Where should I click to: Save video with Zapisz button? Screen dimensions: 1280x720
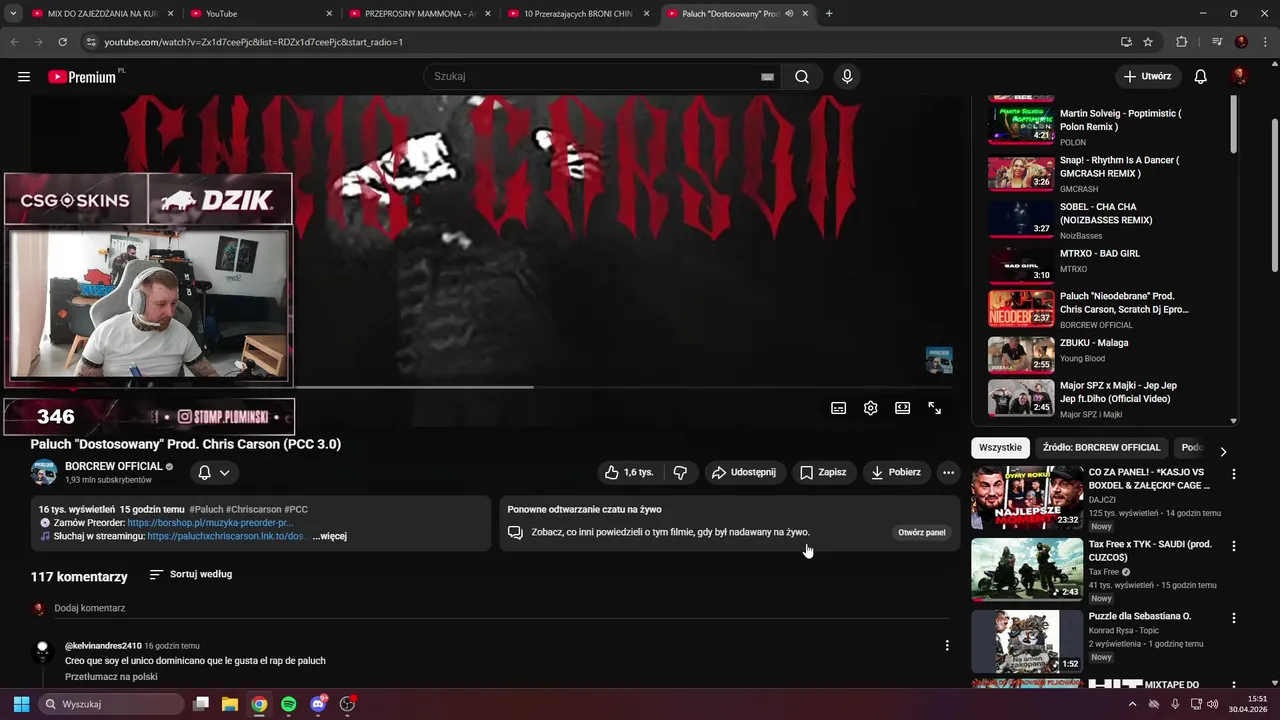tap(823, 472)
